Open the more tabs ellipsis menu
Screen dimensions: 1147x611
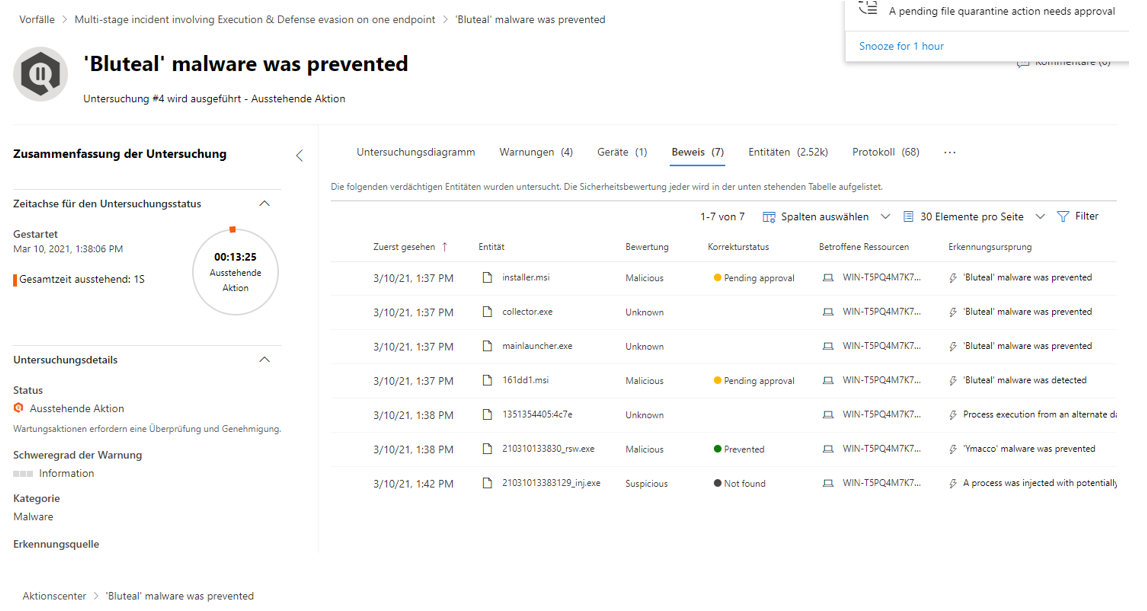[x=949, y=152]
